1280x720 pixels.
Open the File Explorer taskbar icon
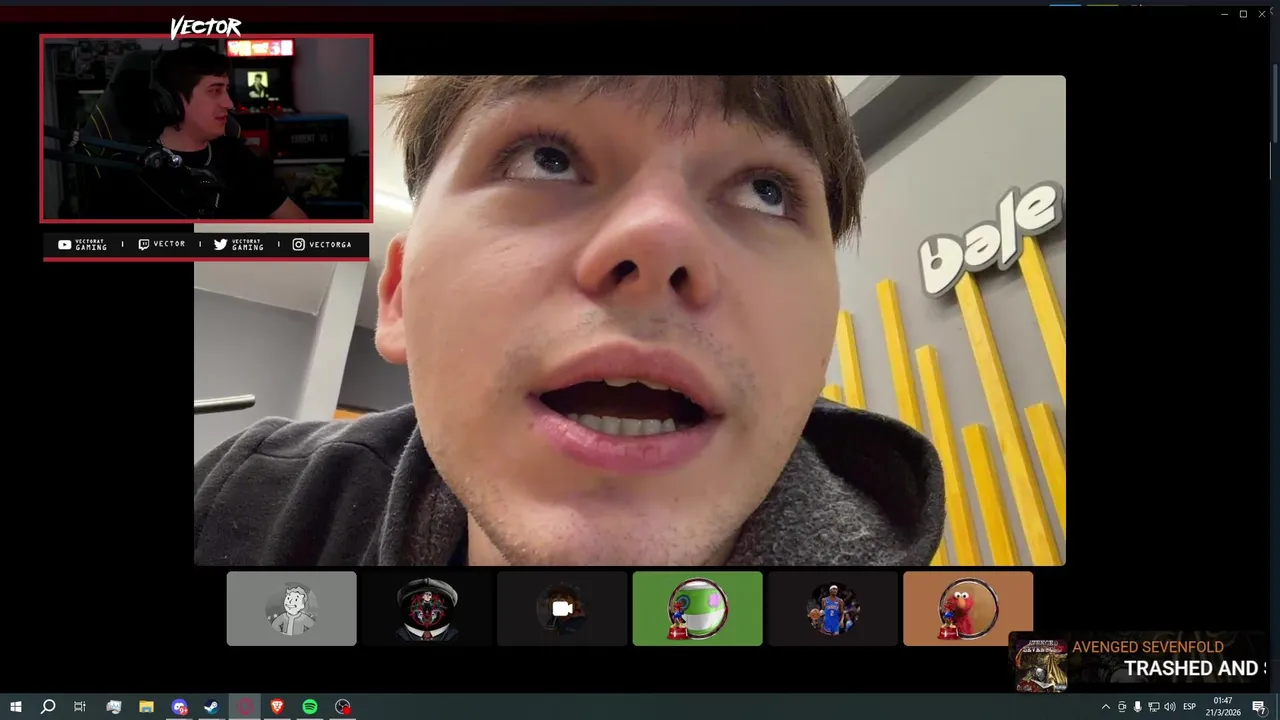[x=146, y=707]
